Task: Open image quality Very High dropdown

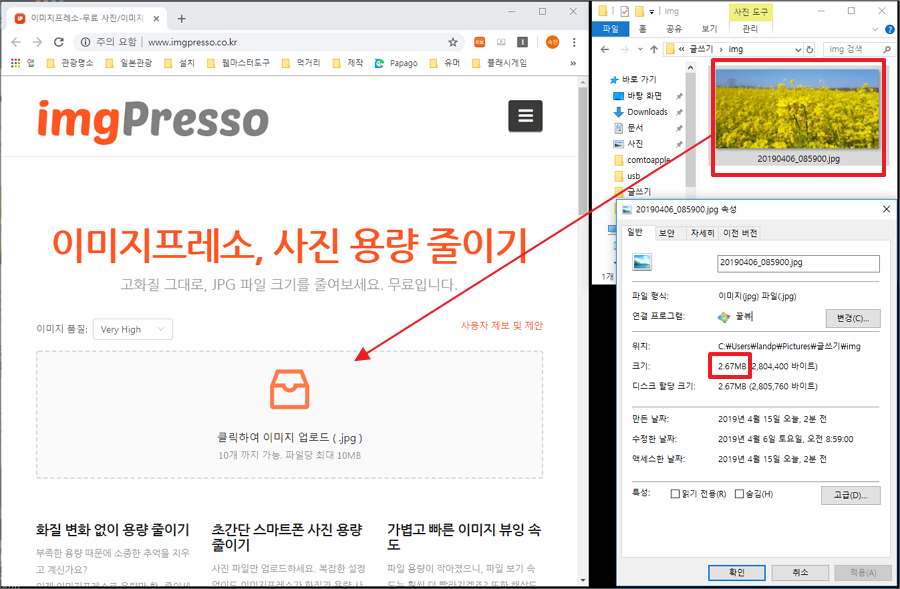Action: pyautogui.click(x=133, y=329)
